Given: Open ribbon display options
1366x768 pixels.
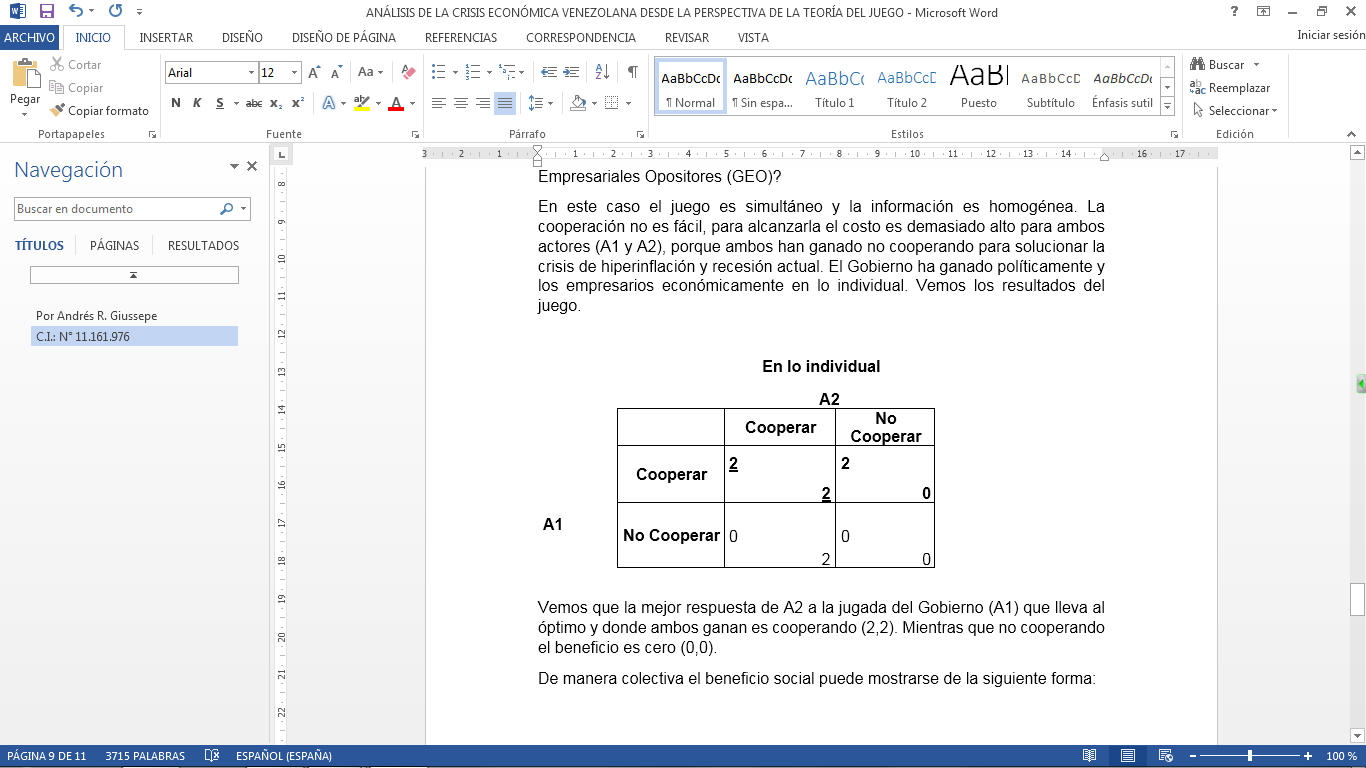Looking at the screenshot, I should point(1264,12).
